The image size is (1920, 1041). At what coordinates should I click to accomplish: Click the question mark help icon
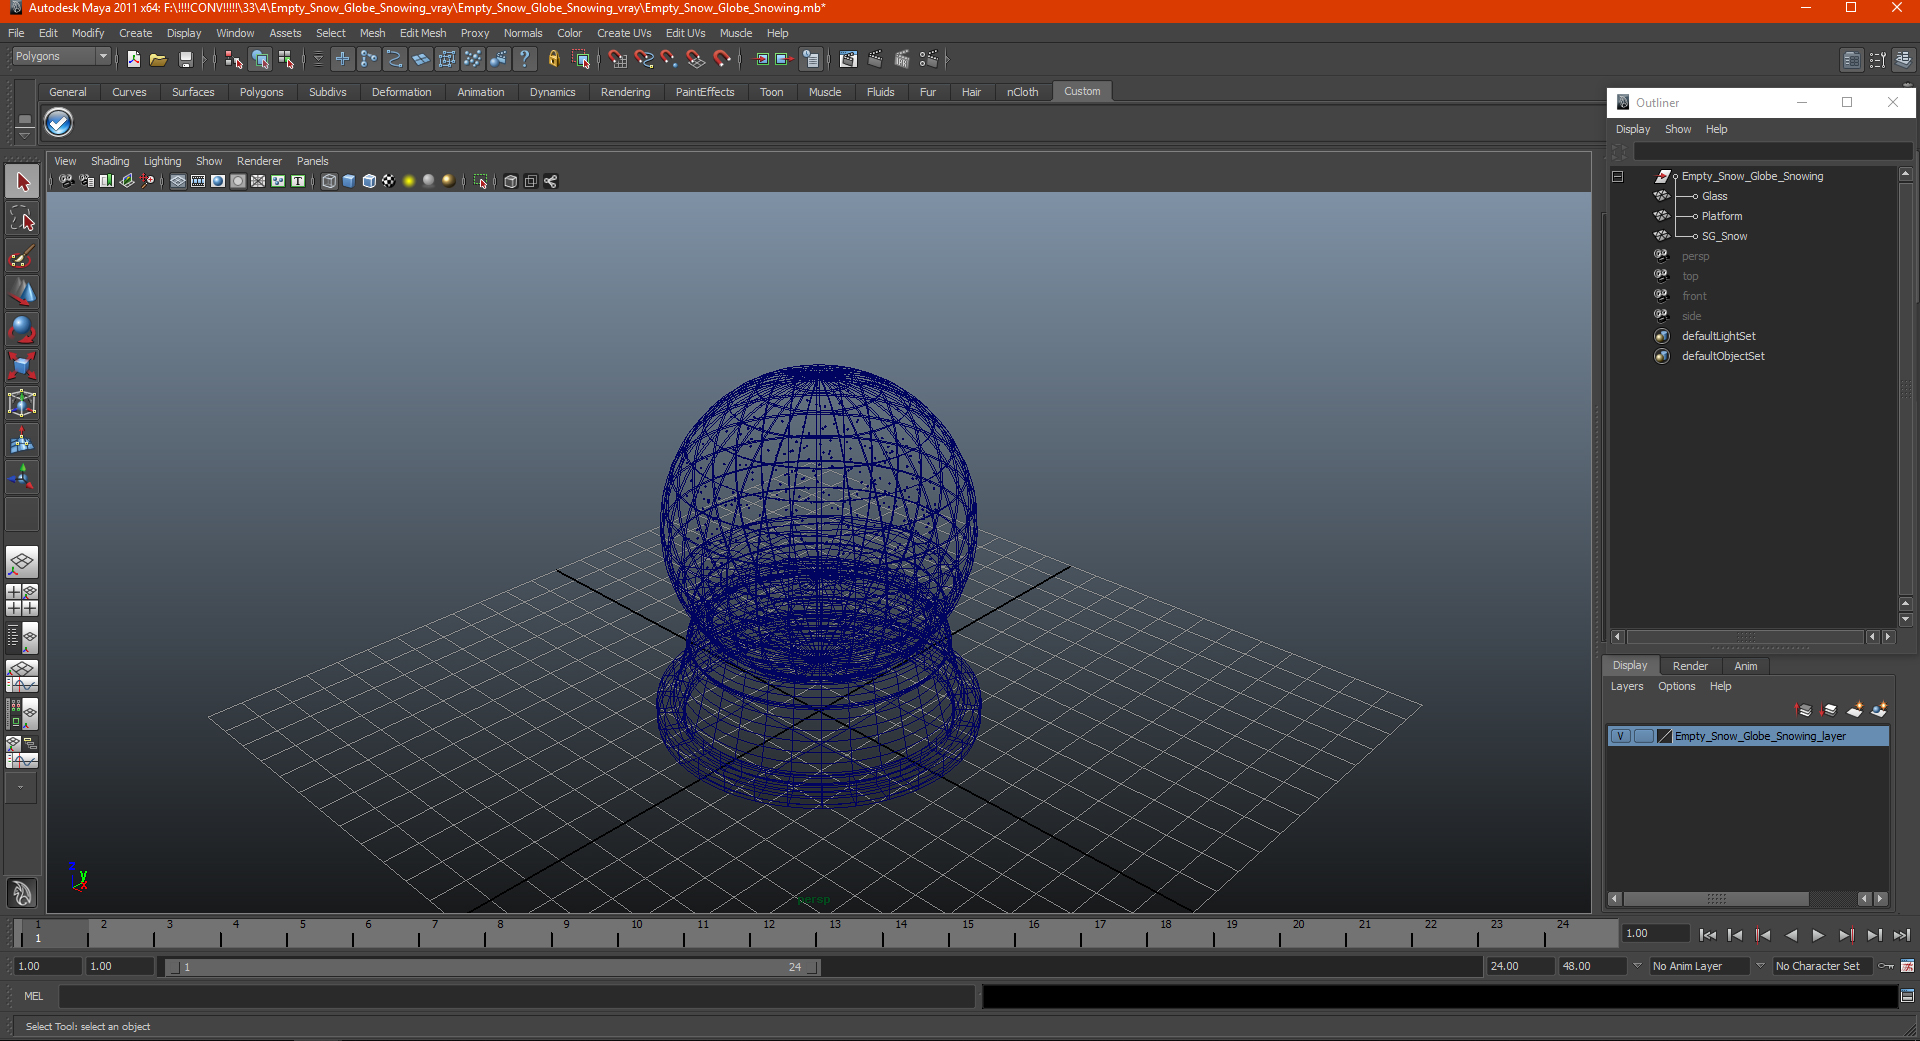524,59
